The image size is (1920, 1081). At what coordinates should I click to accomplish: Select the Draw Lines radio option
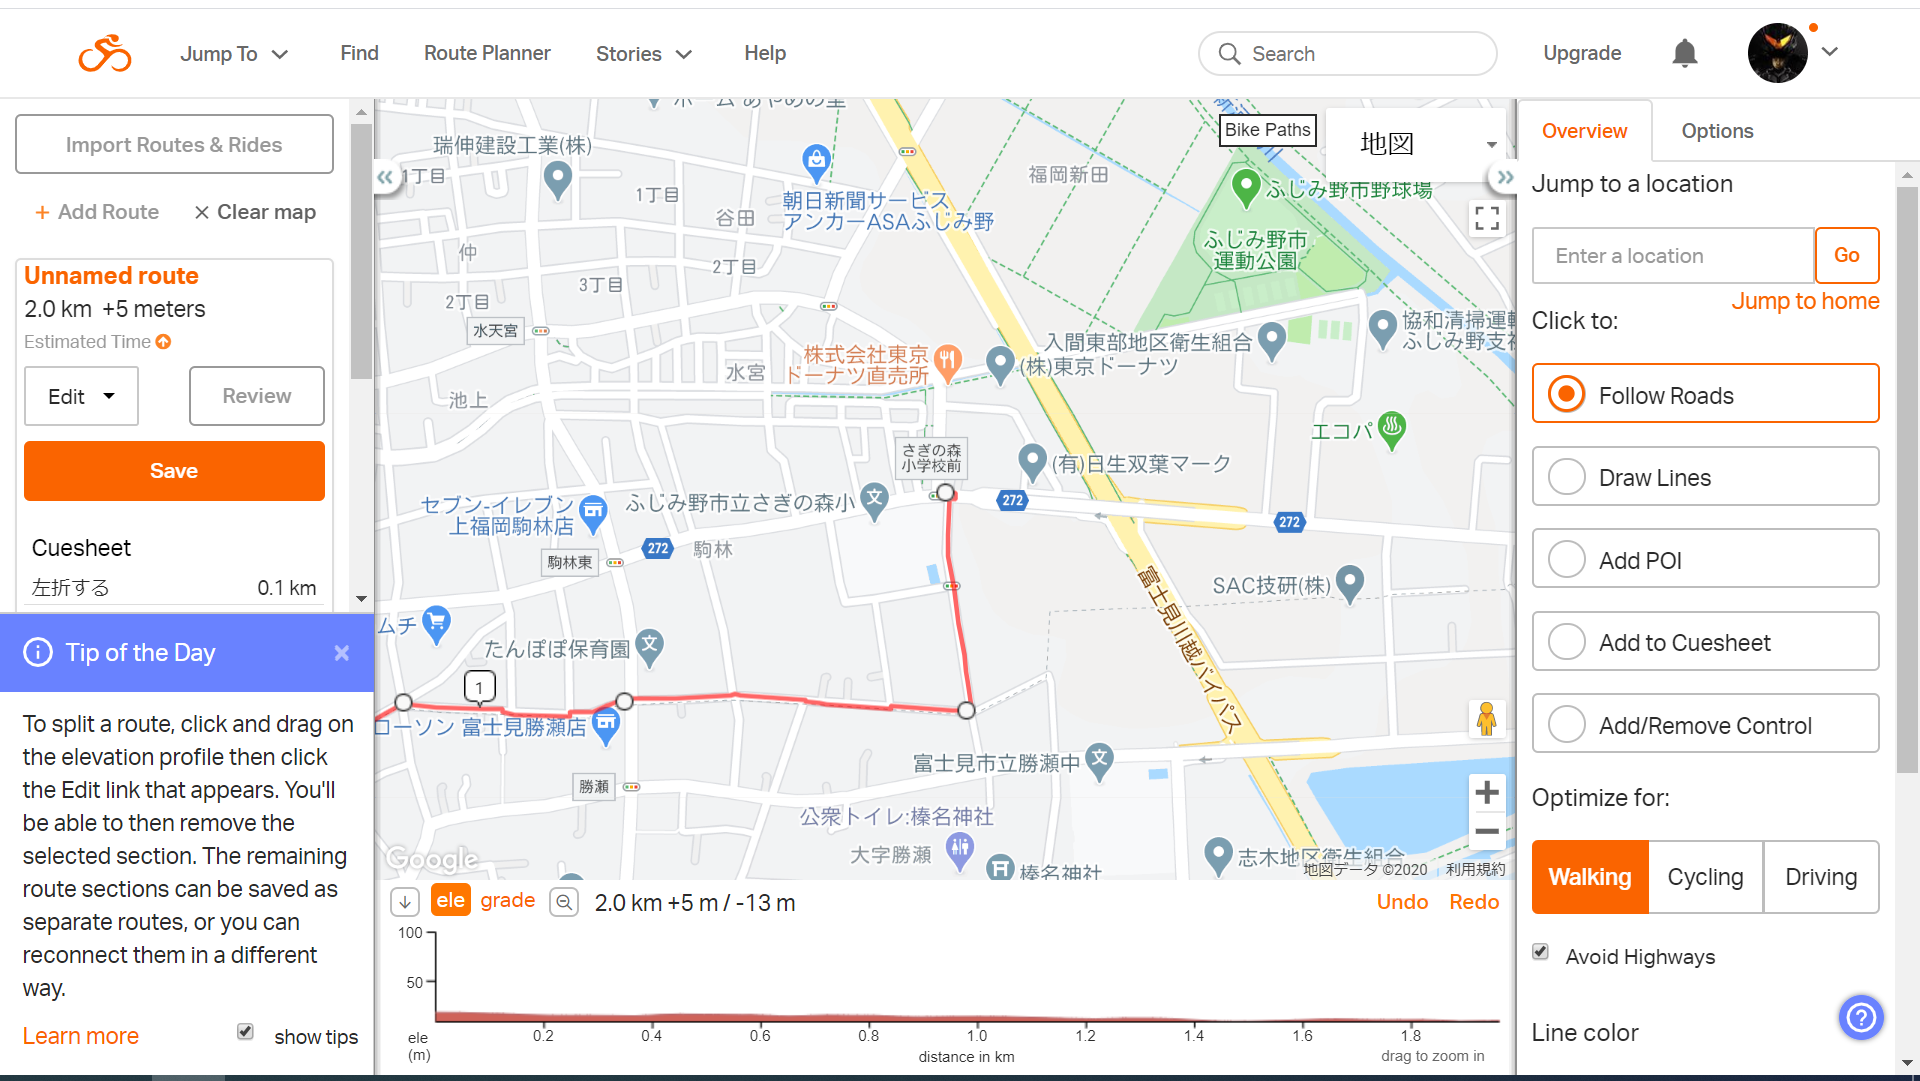pos(1567,477)
